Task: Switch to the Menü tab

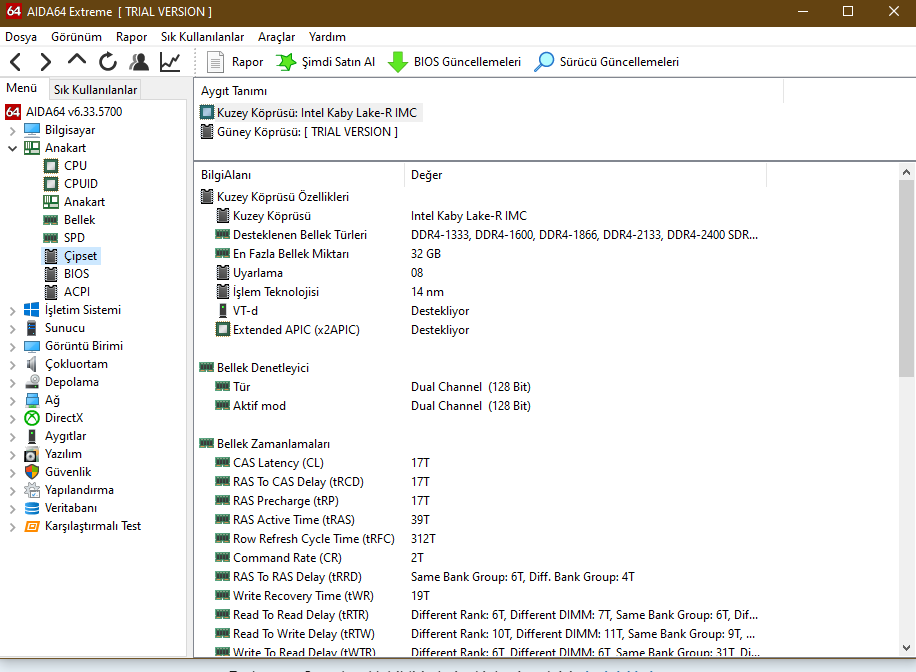Action: point(22,88)
